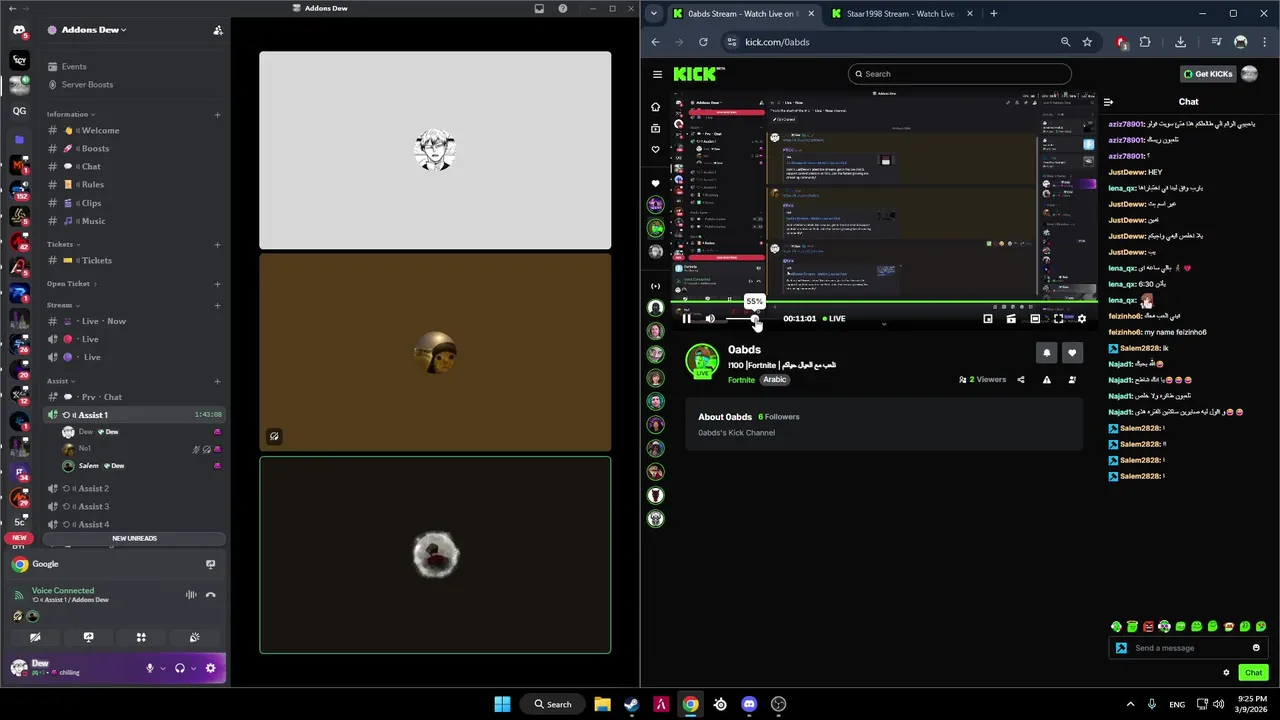Open the Prv · Chat channel
Viewport: 1280px width, 720px height.
133,397
